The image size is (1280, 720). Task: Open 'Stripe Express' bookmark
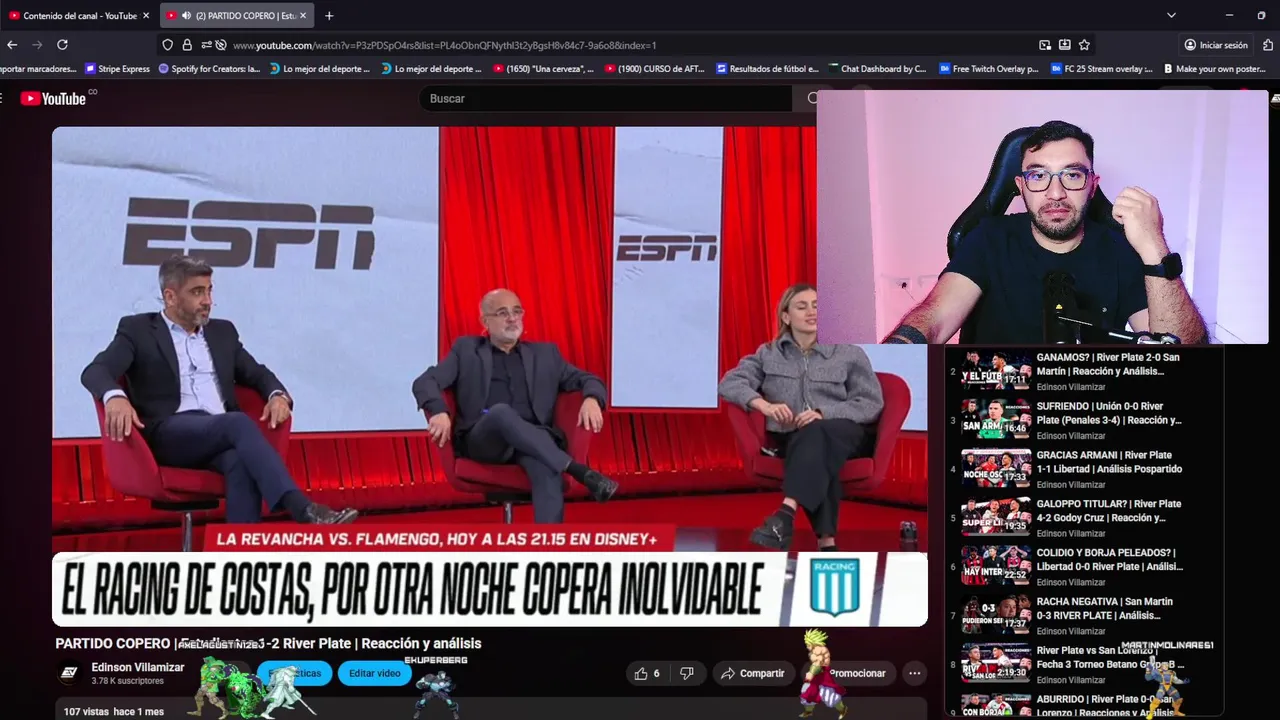point(117,69)
